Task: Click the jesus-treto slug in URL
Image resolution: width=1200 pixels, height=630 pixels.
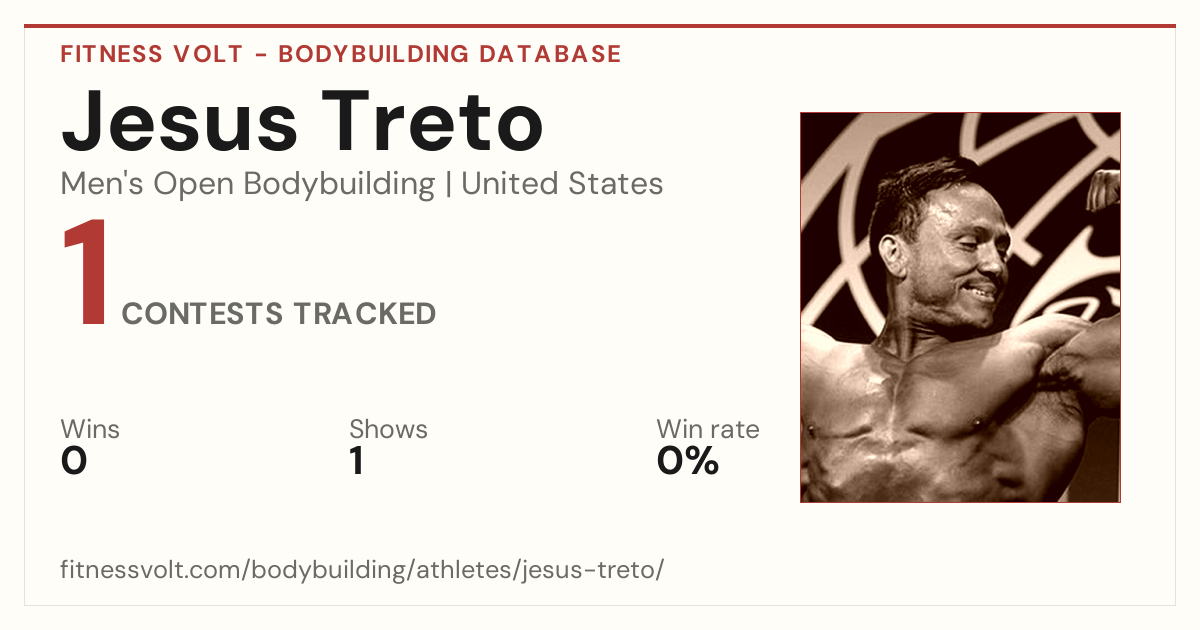Action: coord(592,570)
